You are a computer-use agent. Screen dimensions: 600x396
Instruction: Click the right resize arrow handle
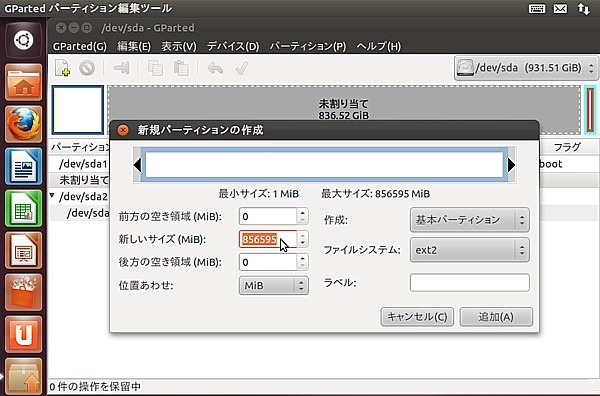[511, 165]
